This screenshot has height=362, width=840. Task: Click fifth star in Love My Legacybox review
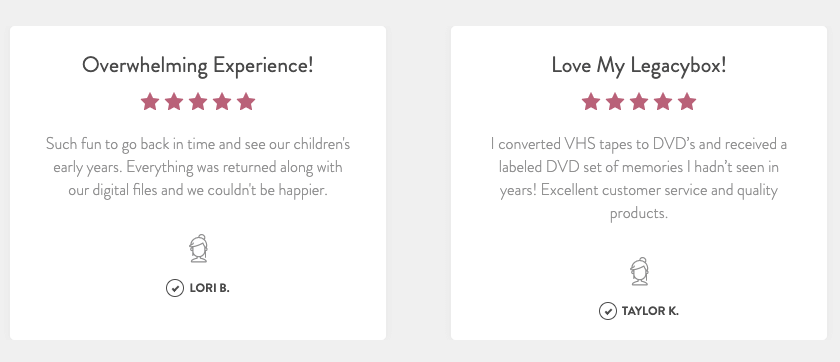(687, 101)
